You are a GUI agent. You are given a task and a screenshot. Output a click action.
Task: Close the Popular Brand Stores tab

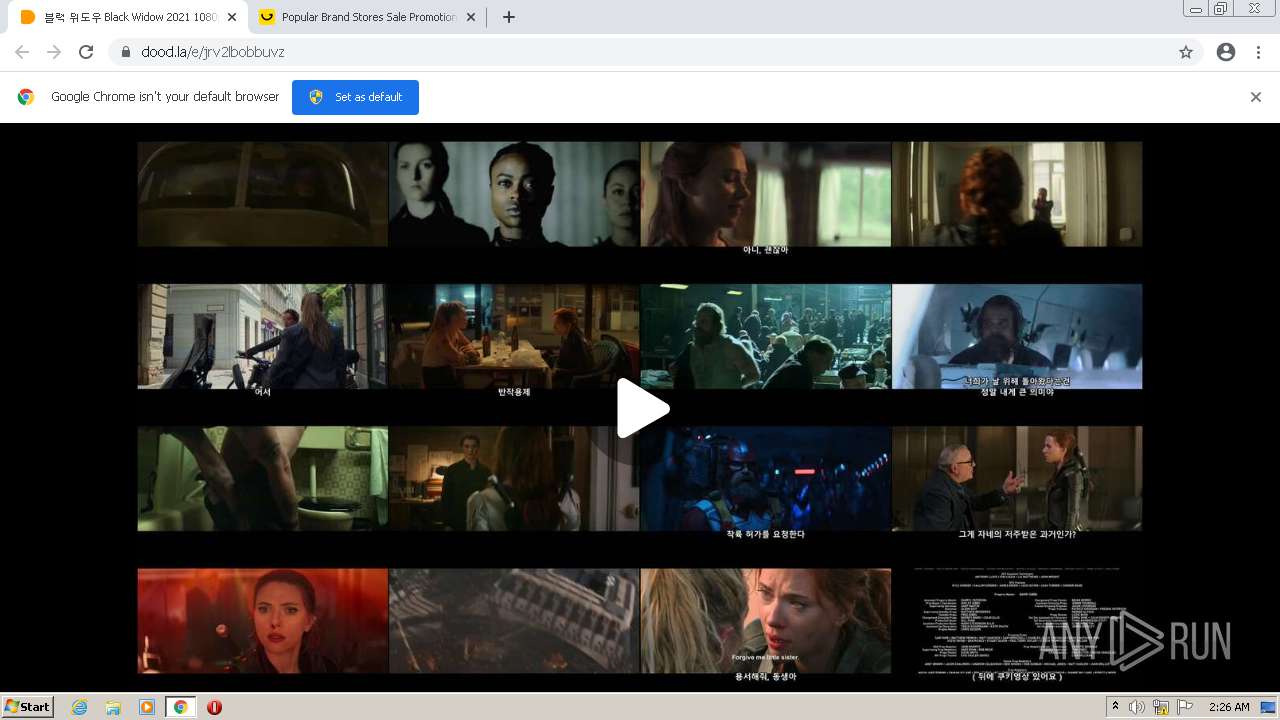[471, 17]
